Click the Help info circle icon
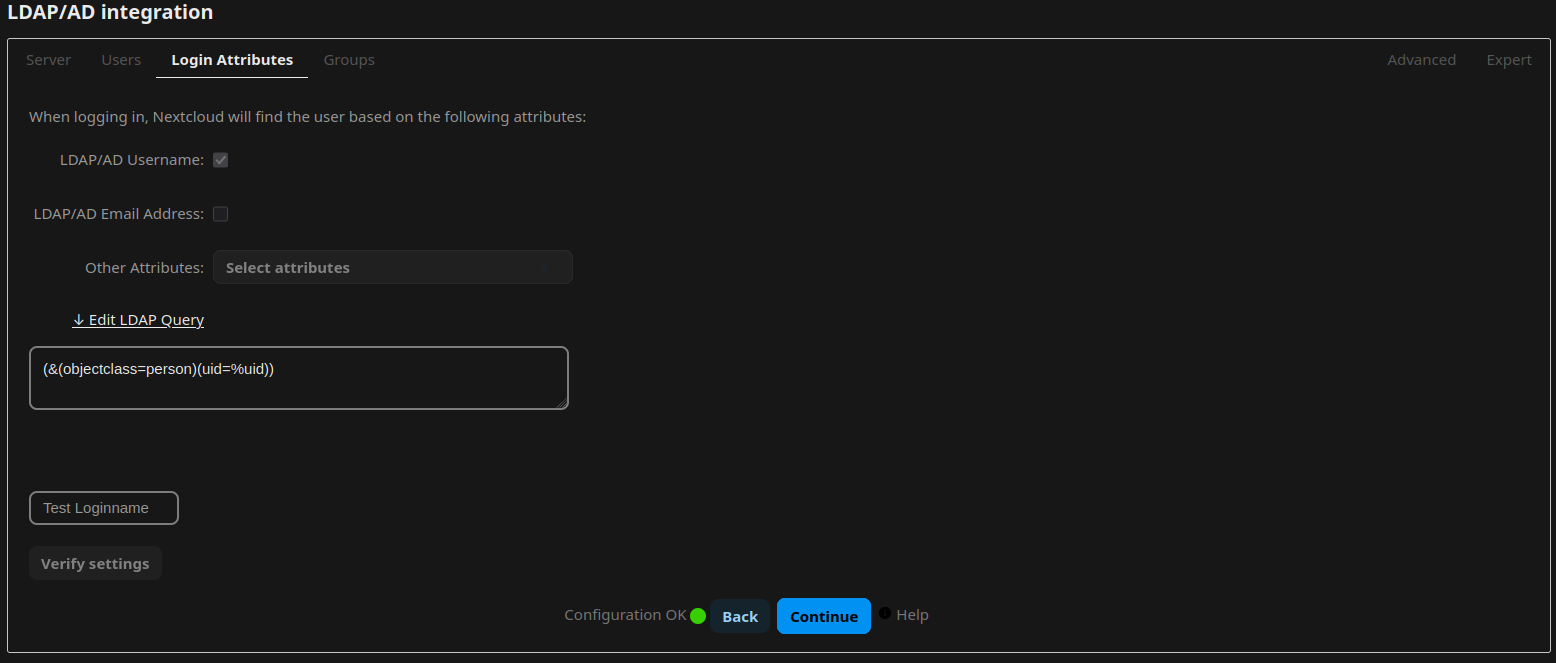This screenshot has width=1556, height=663. pos(884,615)
